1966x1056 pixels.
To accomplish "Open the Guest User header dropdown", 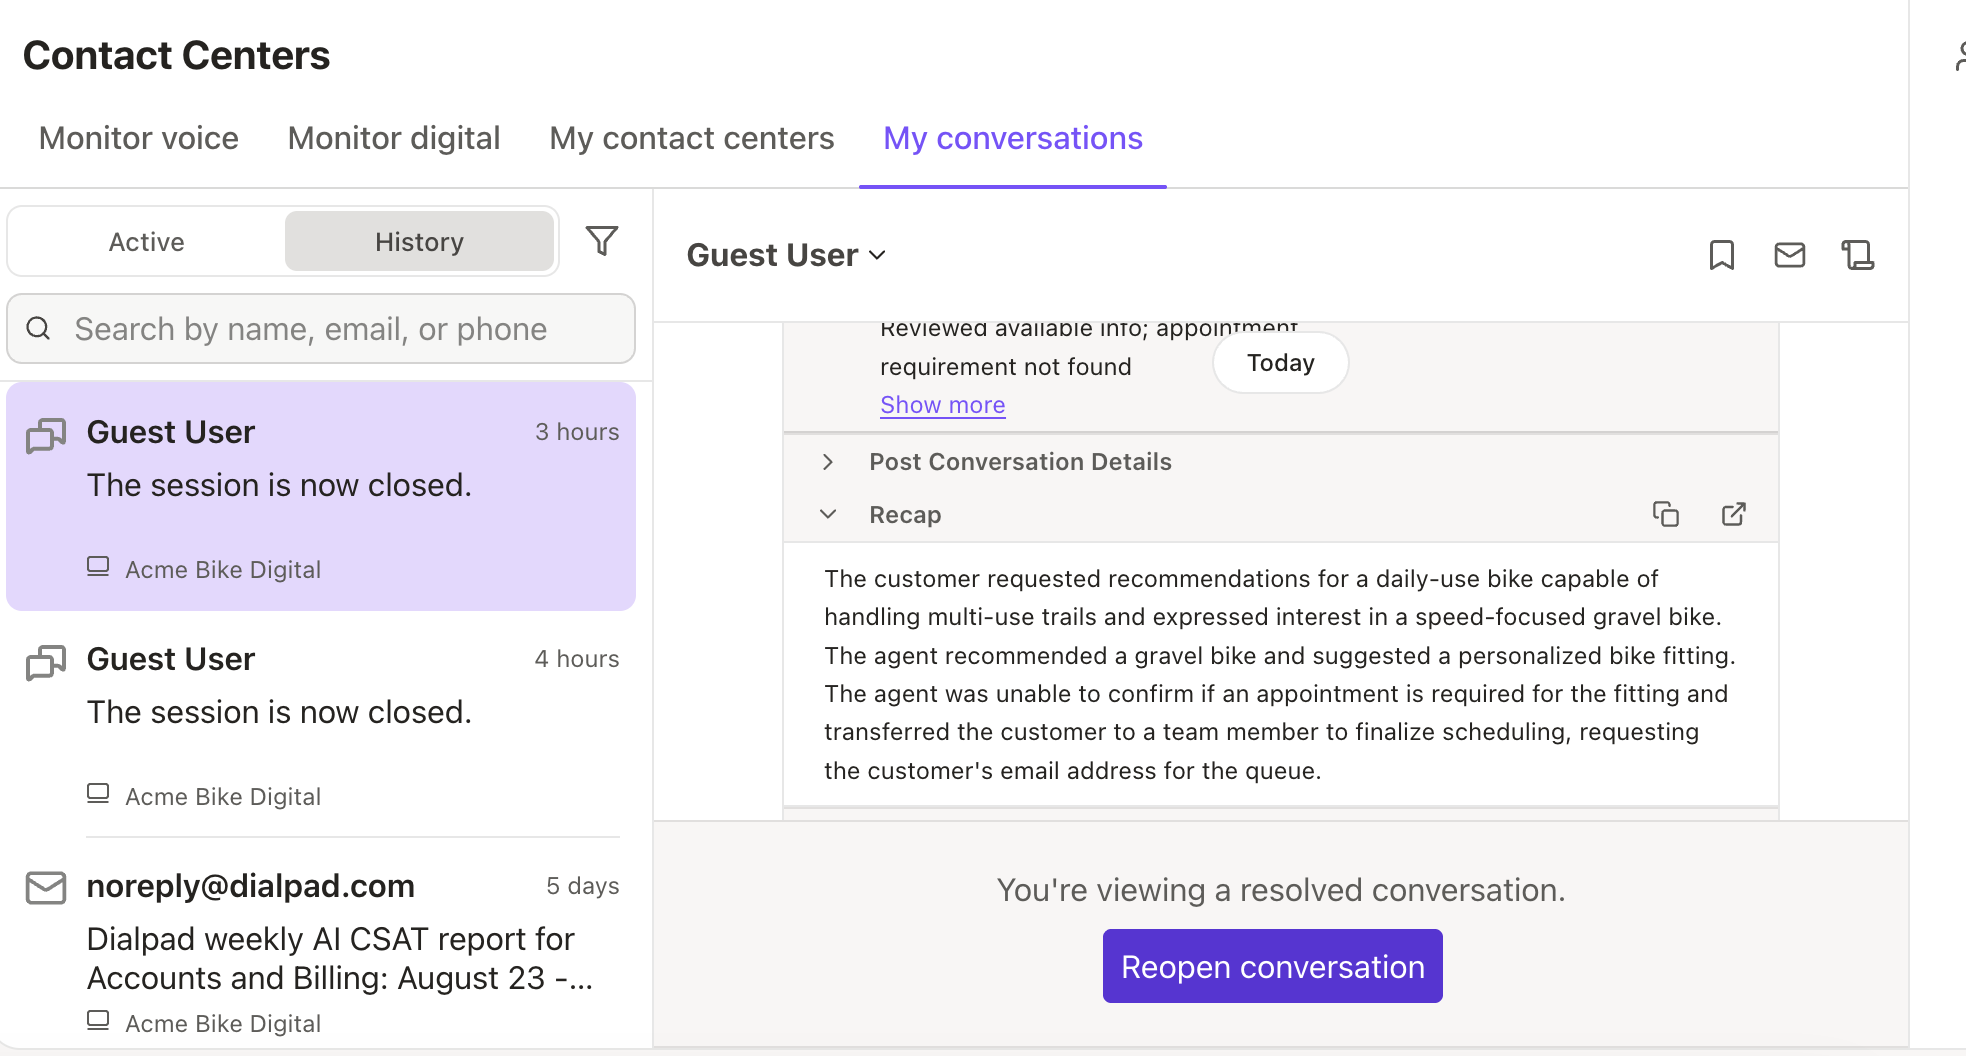I will point(787,255).
